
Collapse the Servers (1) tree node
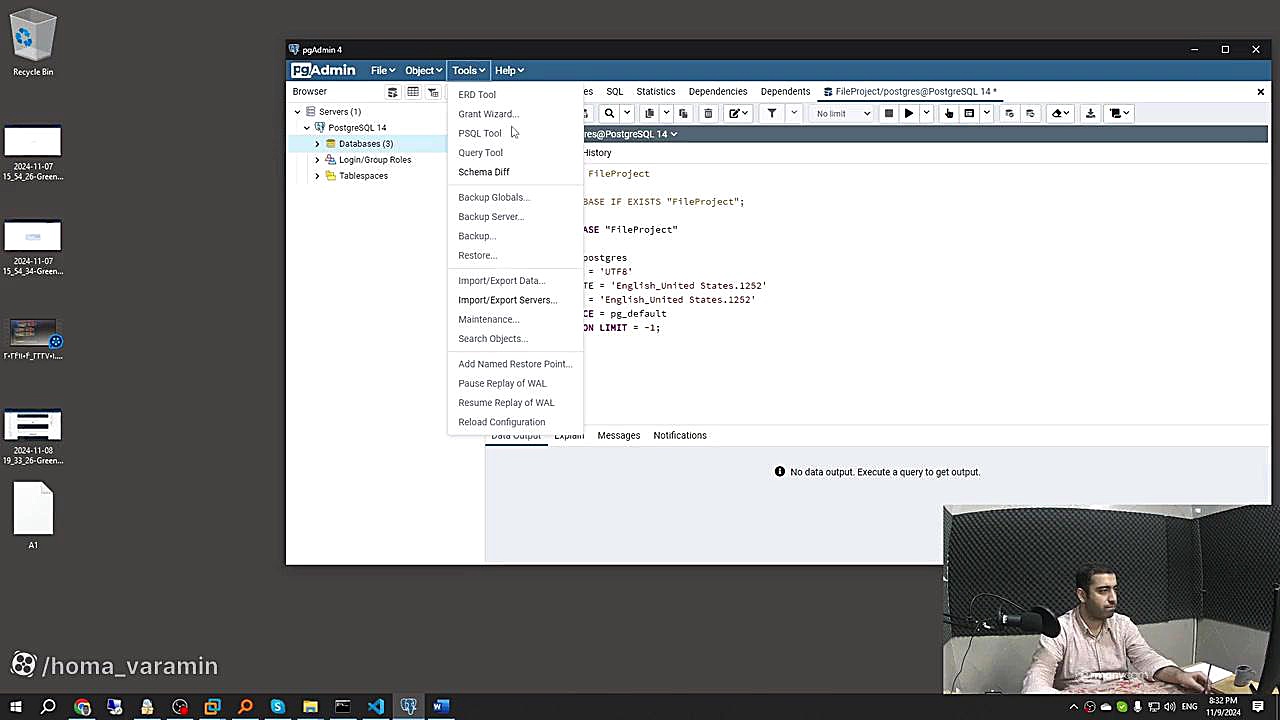(x=297, y=112)
